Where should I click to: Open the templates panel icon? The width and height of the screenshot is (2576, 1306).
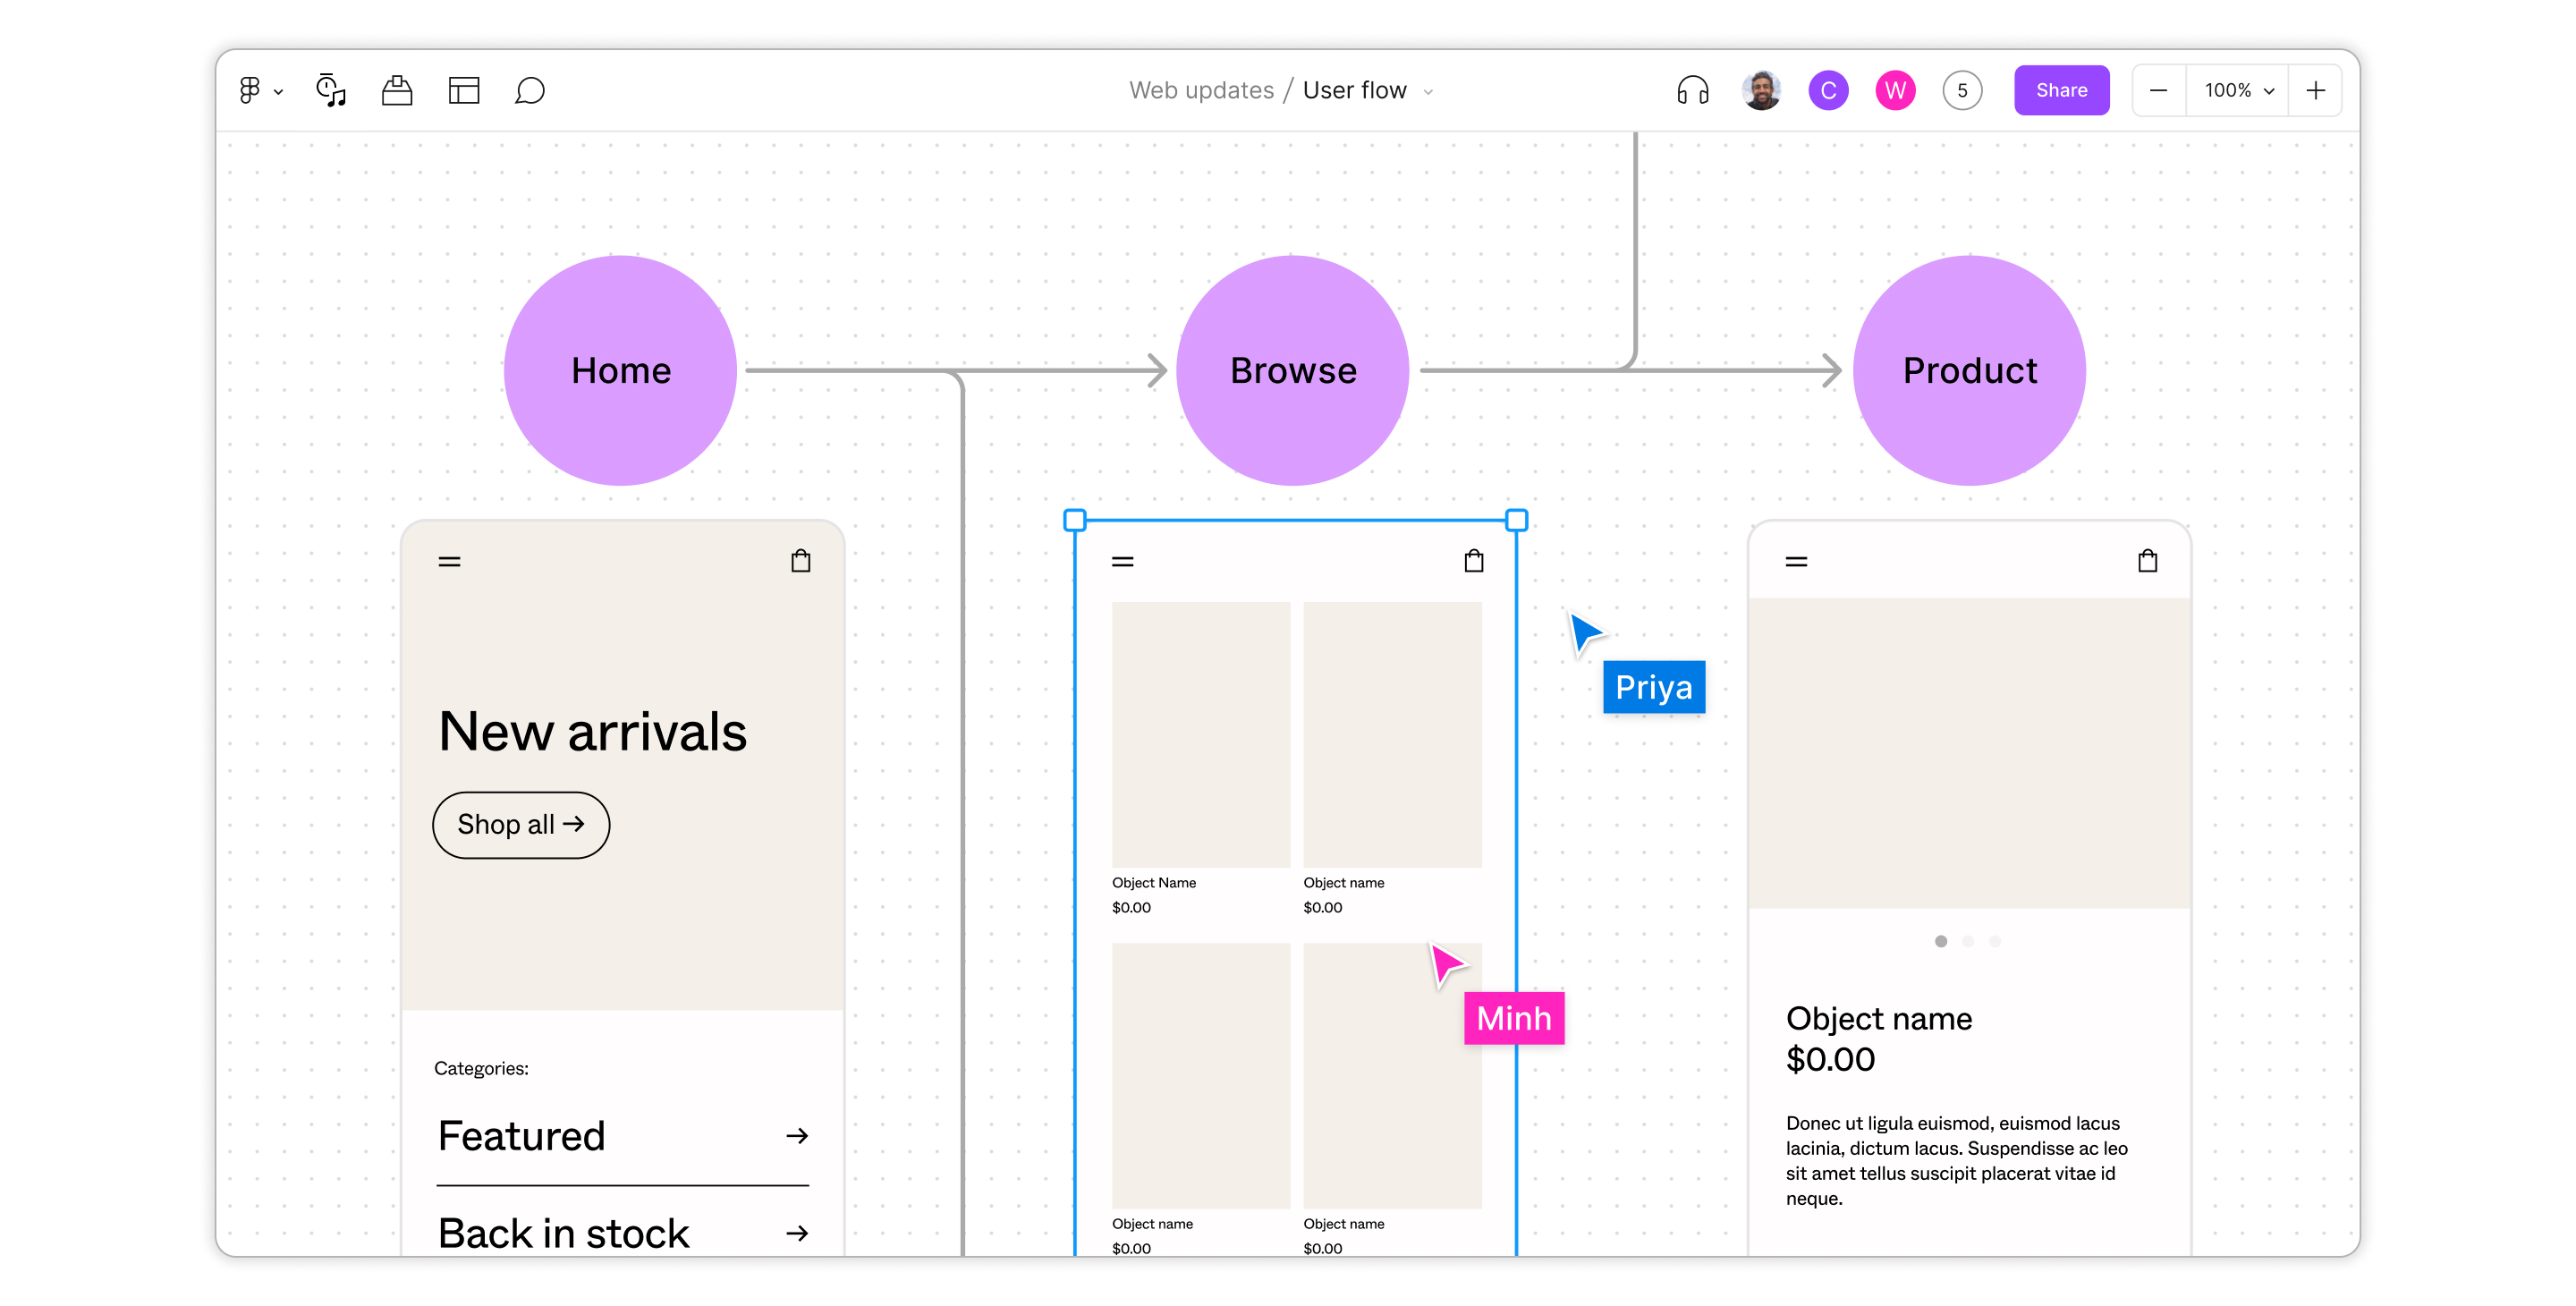(x=464, y=90)
